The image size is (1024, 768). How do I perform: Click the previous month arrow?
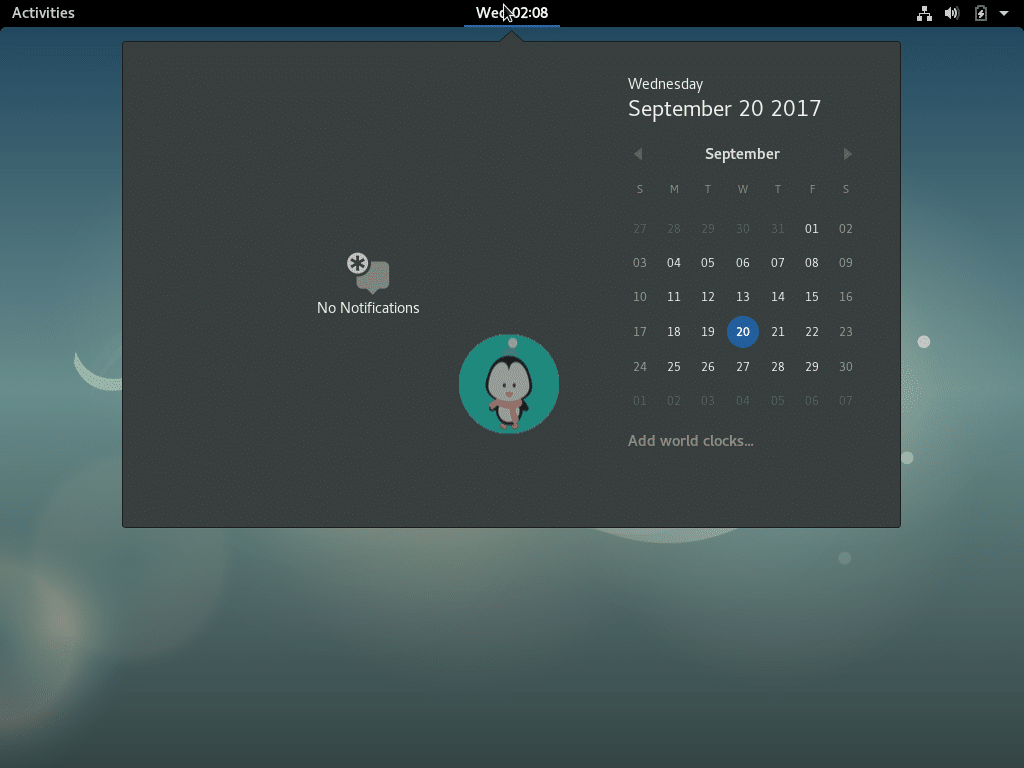click(638, 154)
